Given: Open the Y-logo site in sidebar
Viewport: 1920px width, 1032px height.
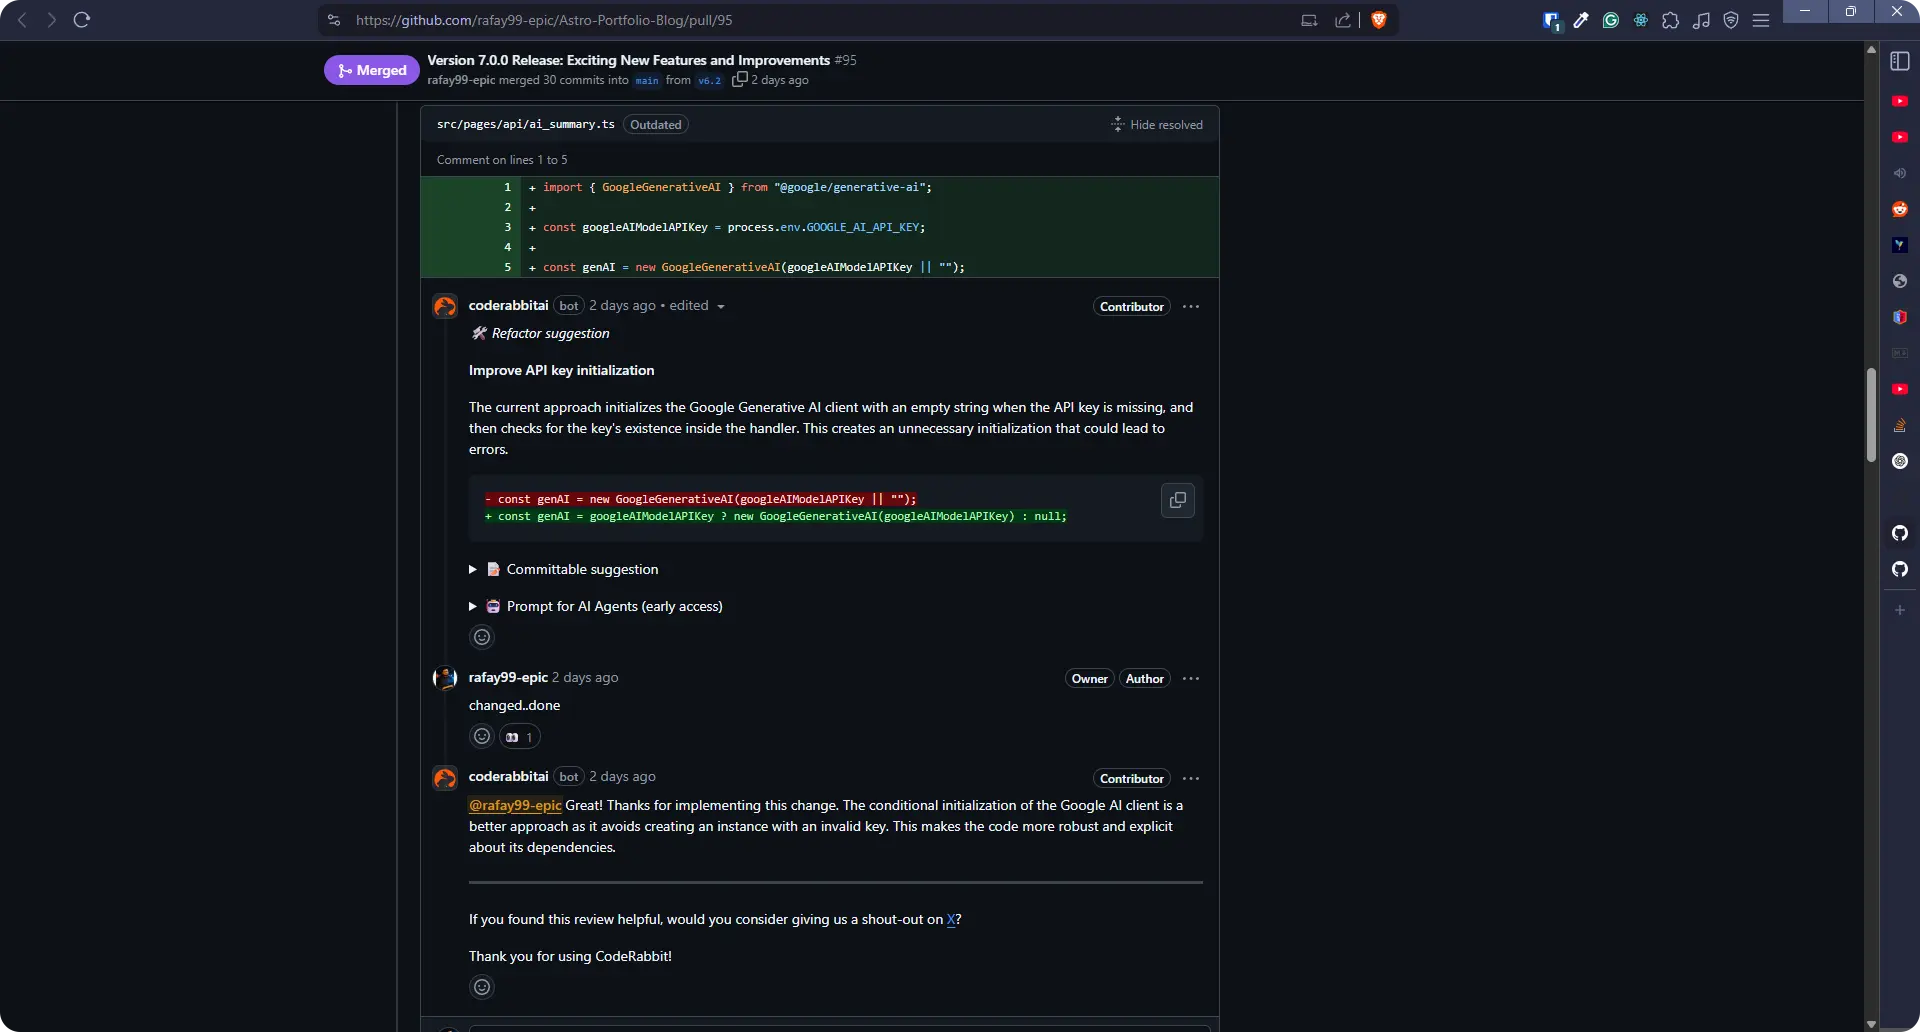Looking at the screenshot, I should [x=1900, y=245].
